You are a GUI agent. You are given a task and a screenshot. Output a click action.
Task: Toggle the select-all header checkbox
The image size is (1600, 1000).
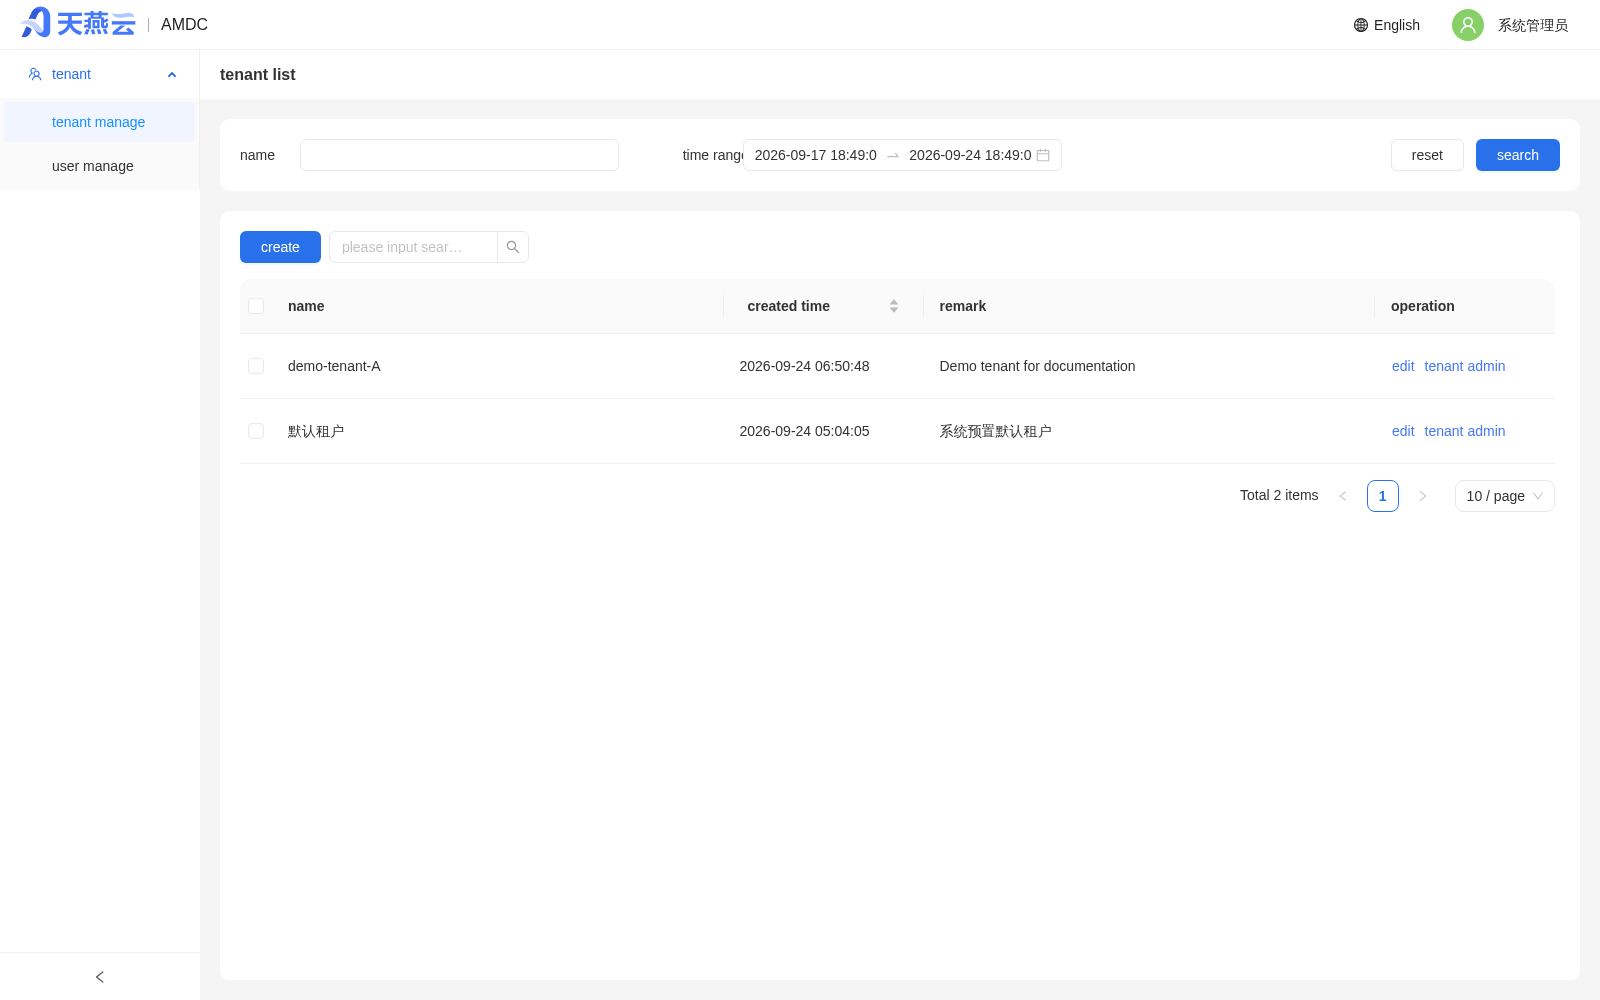coord(256,306)
